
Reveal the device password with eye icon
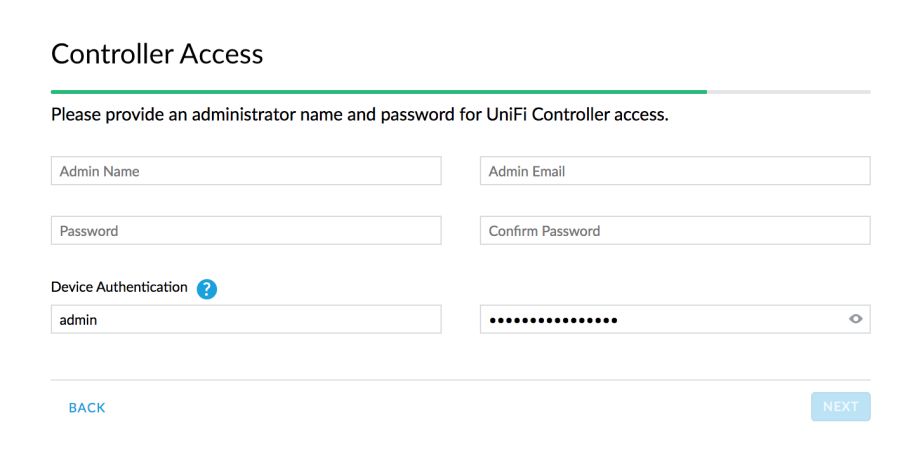coord(855,319)
